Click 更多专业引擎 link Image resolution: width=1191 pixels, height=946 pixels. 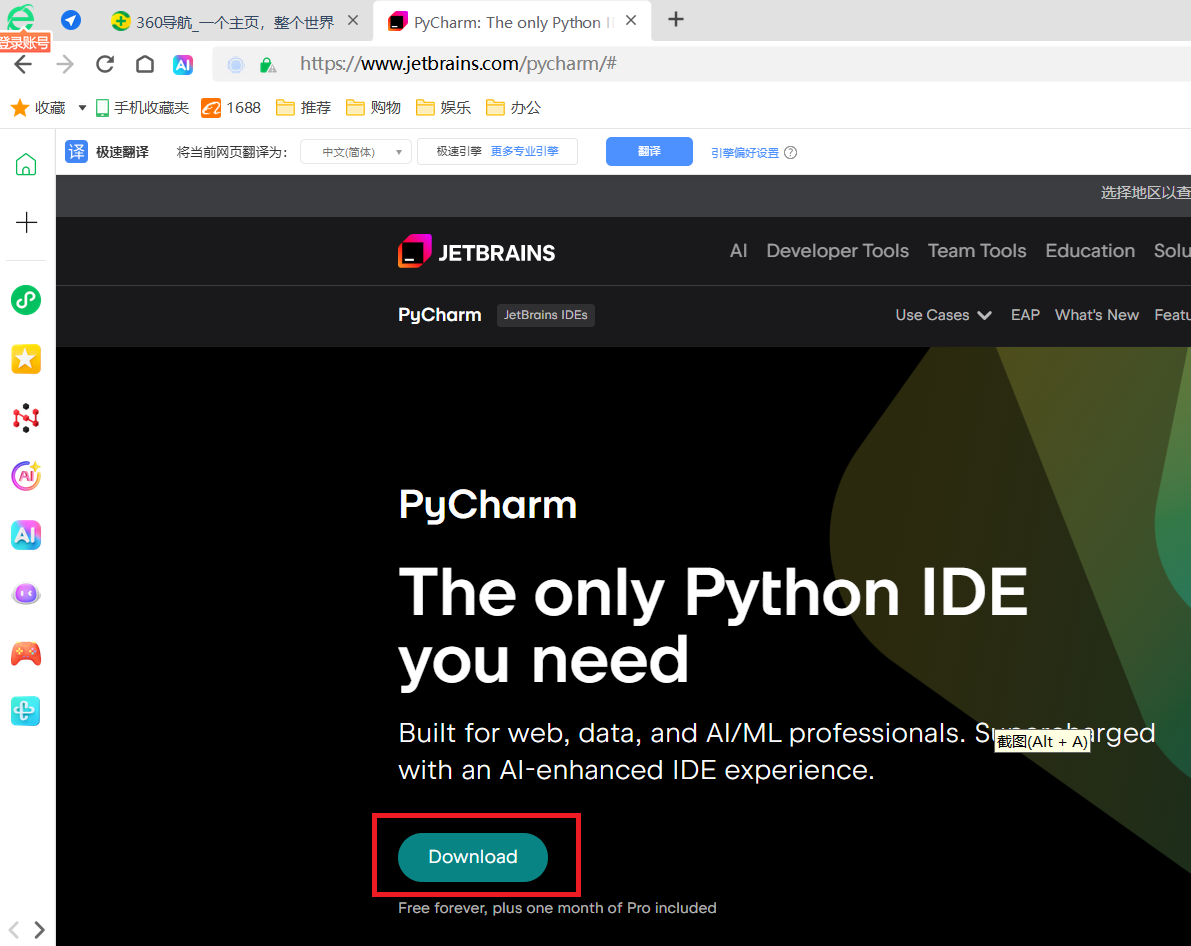point(525,151)
